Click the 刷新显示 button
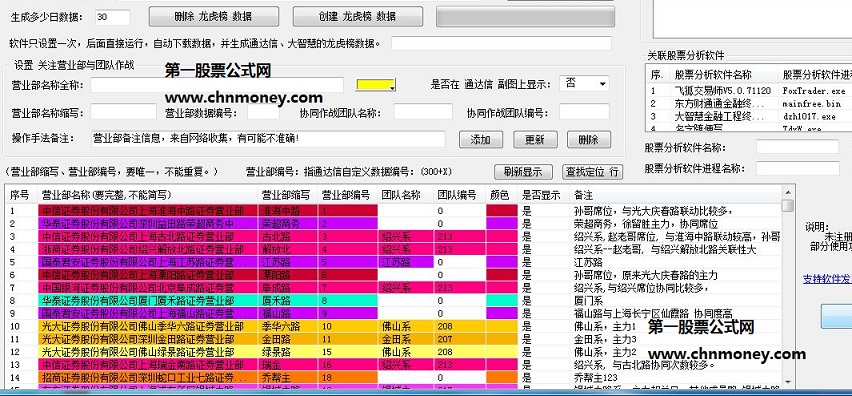Image resolution: width=852 pixels, height=396 pixels. [523, 172]
